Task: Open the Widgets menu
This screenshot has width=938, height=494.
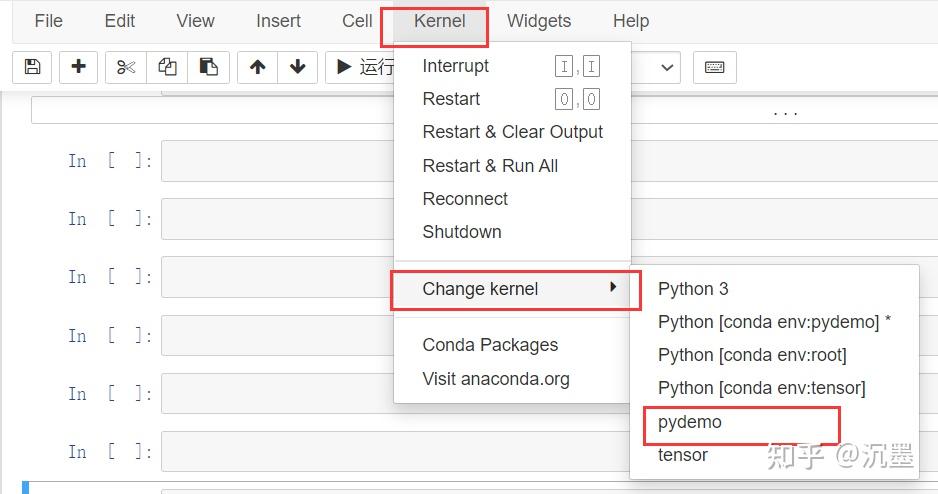Action: [x=538, y=21]
